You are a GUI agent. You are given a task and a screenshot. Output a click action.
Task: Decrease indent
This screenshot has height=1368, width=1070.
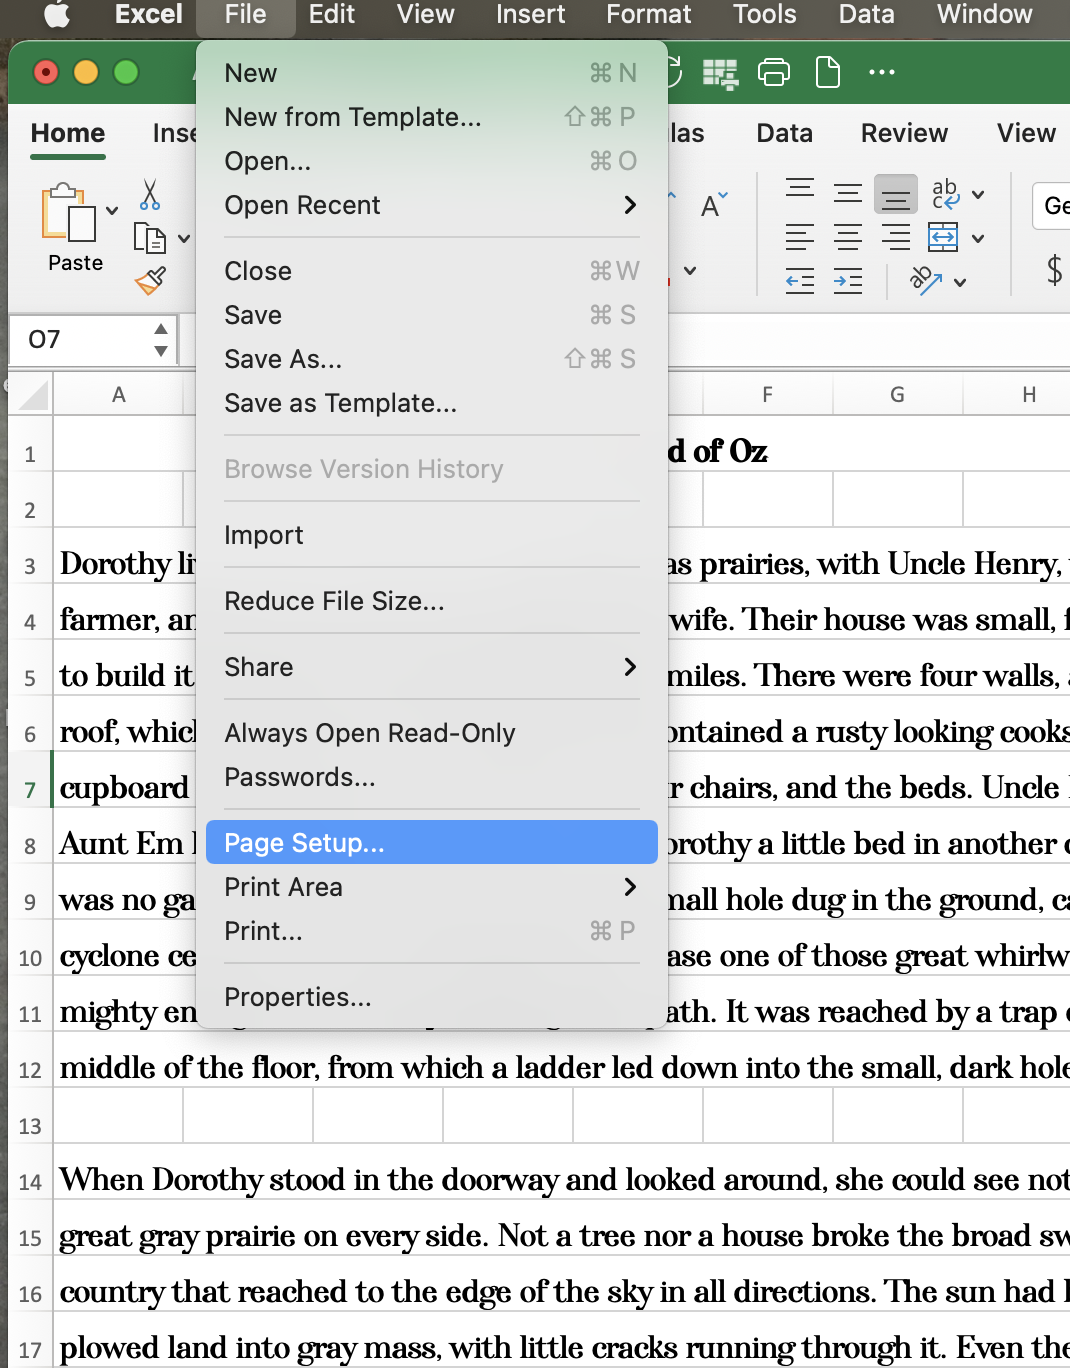tap(800, 282)
